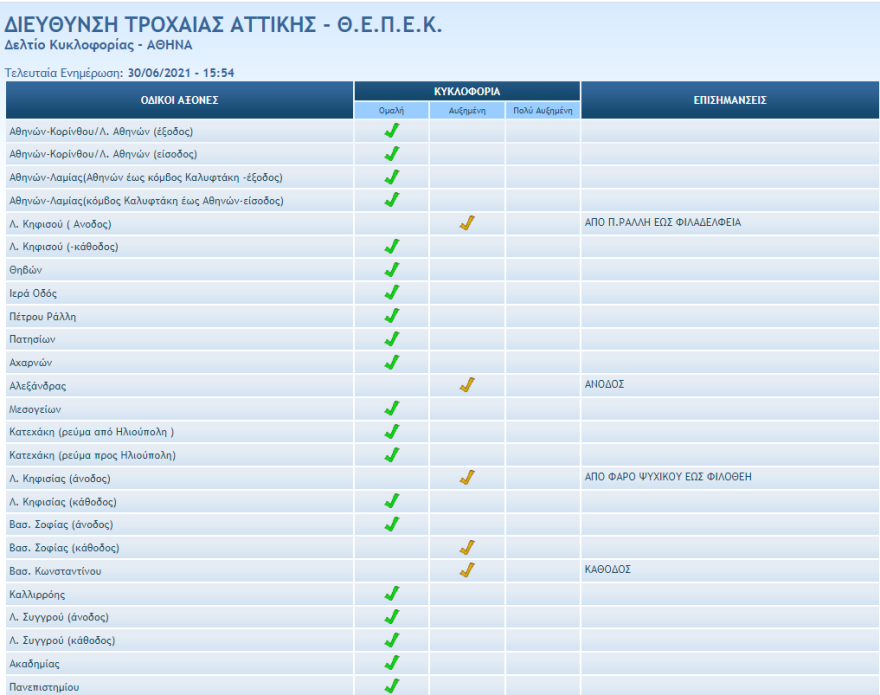Click orange checkmark for Βασ. Σοφίας (κάθοδος)
Screen dimensions: 880x695
coord(466,547)
